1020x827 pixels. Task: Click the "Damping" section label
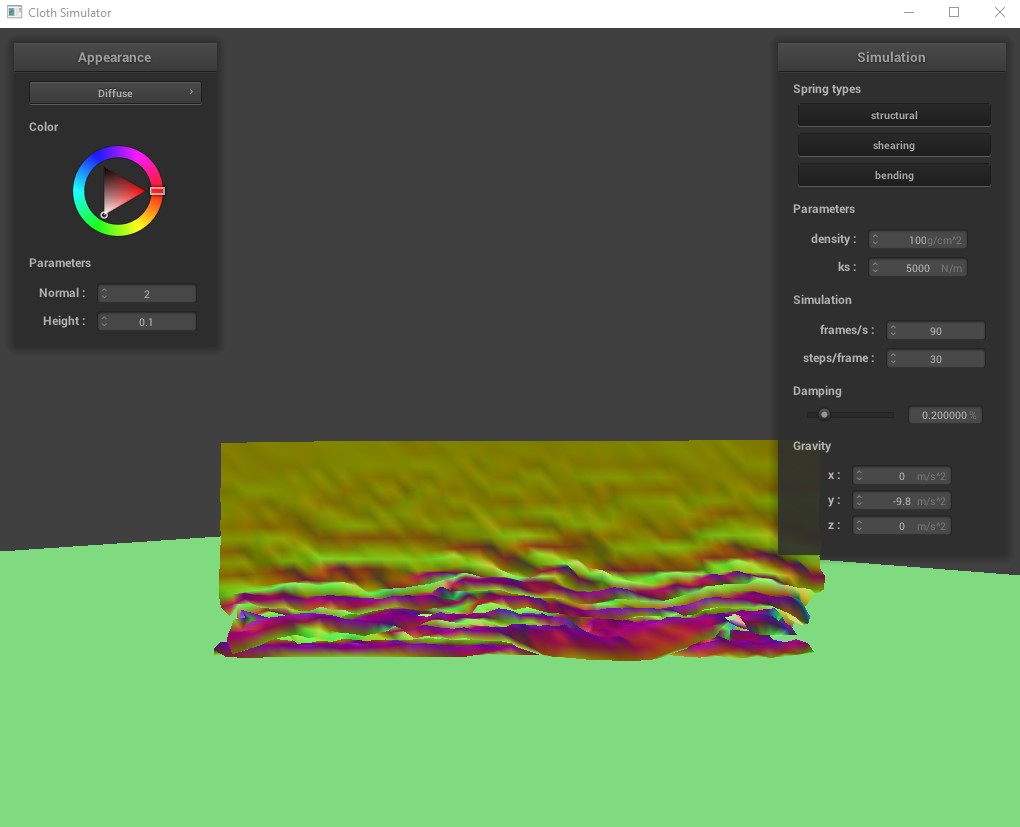[817, 391]
